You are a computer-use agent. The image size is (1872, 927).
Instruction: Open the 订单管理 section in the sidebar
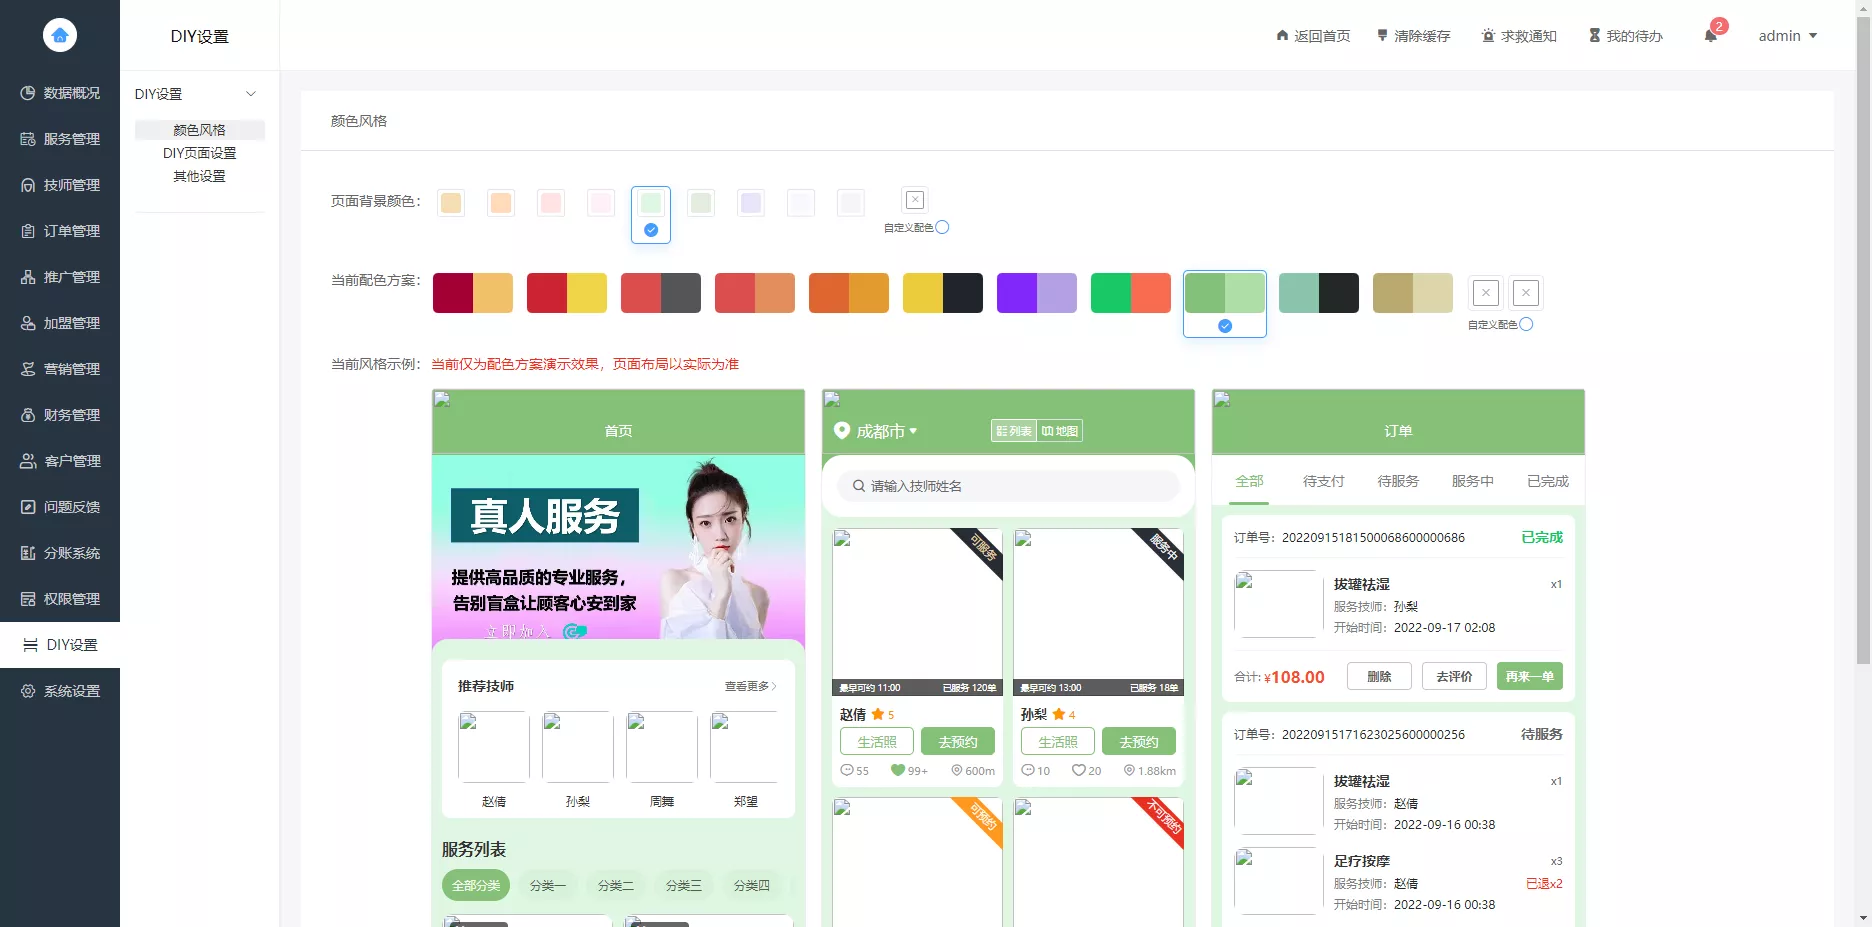[x=70, y=231]
